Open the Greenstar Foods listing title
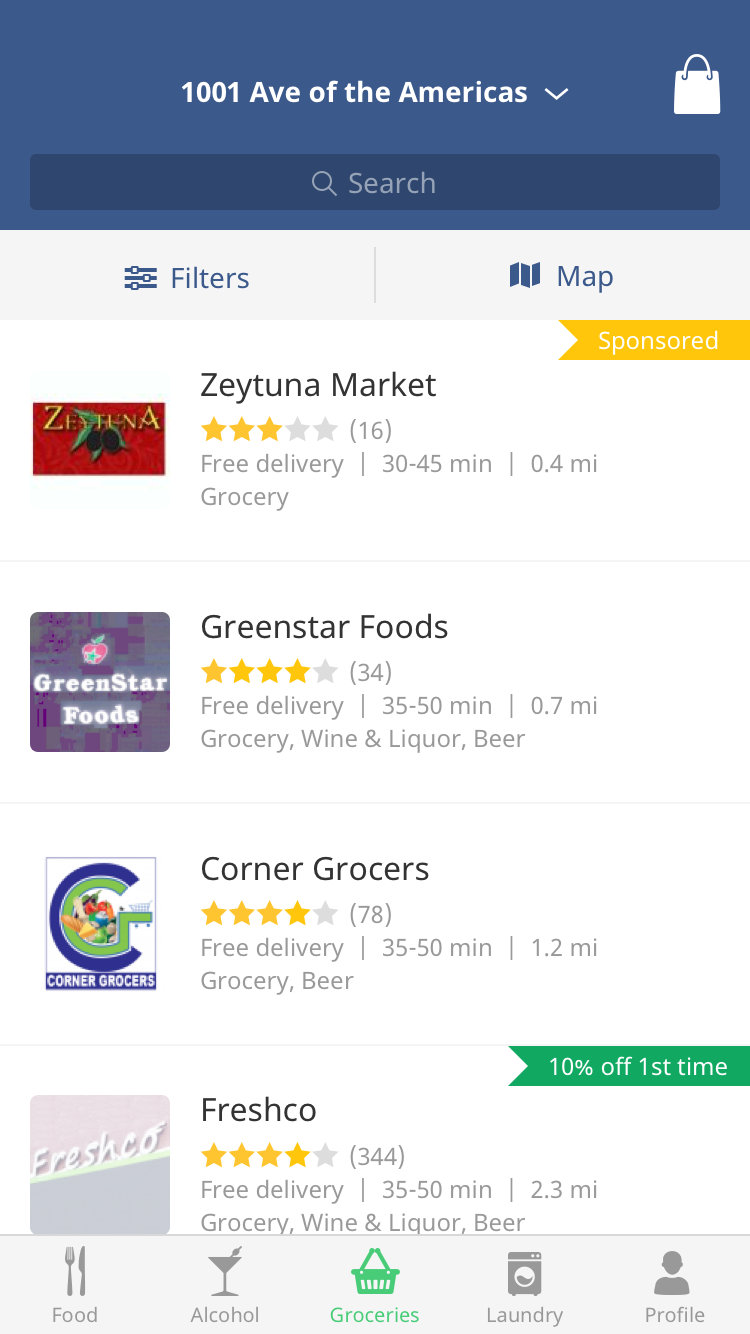Image resolution: width=750 pixels, height=1334 pixels. point(324,627)
